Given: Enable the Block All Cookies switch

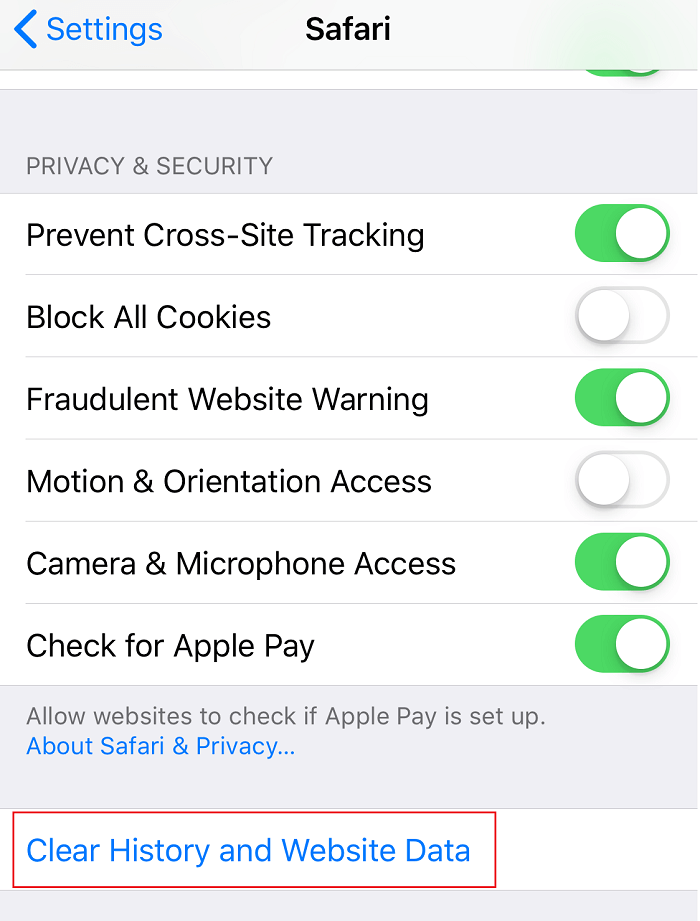Looking at the screenshot, I should pyautogui.click(x=622, y=315).
